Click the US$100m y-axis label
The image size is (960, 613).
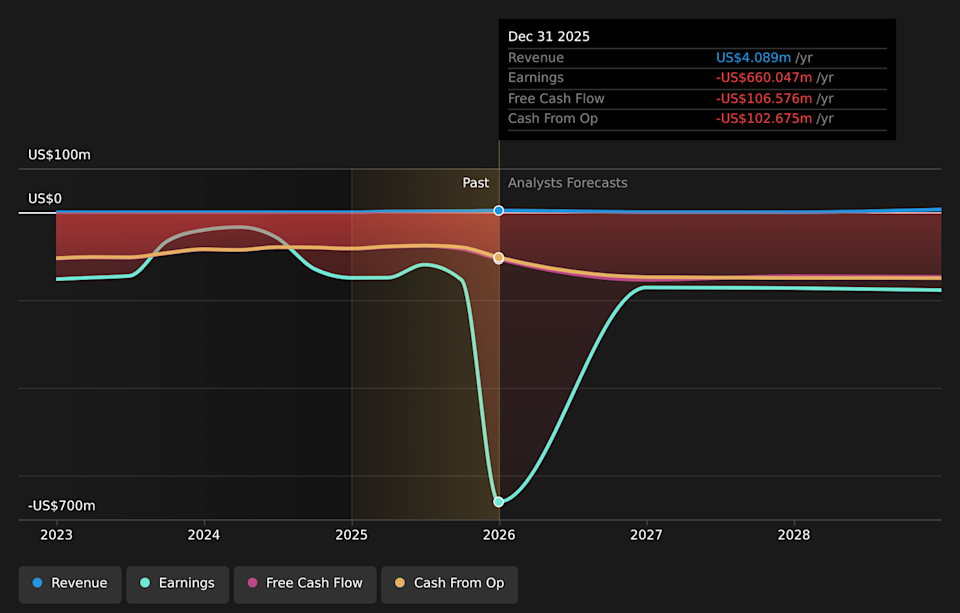(x=59, y=155)
